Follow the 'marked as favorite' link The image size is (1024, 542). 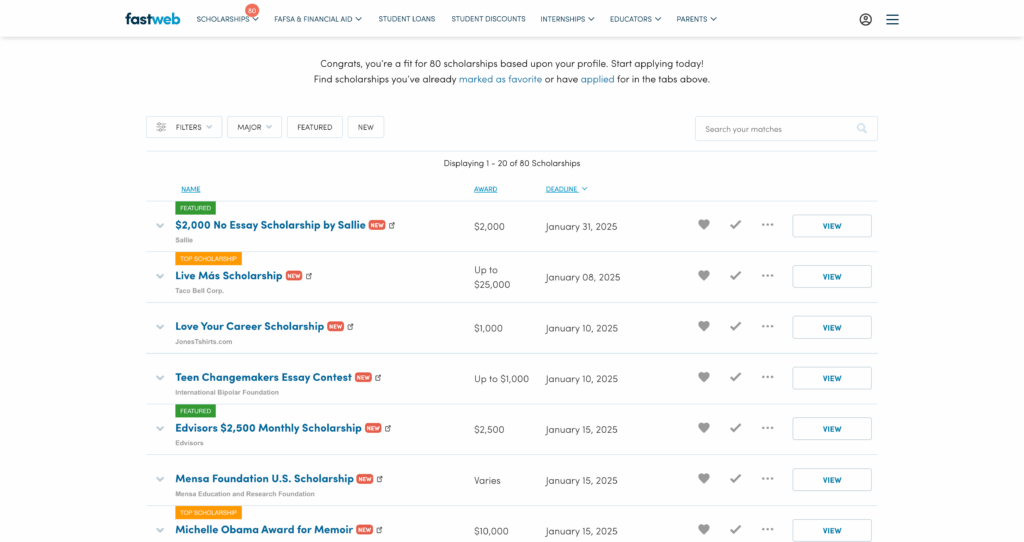[500, 79]
